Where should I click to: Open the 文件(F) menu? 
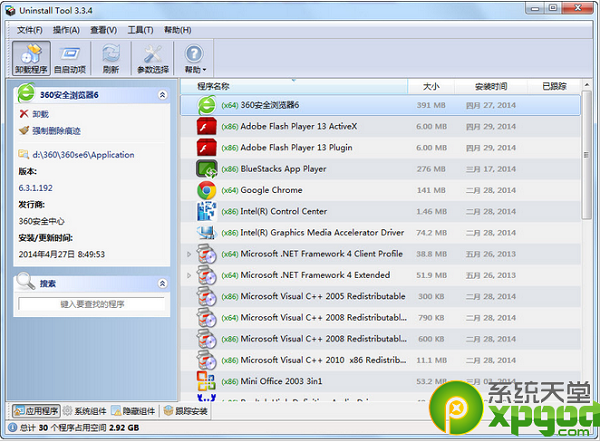[x=29, y=30]
